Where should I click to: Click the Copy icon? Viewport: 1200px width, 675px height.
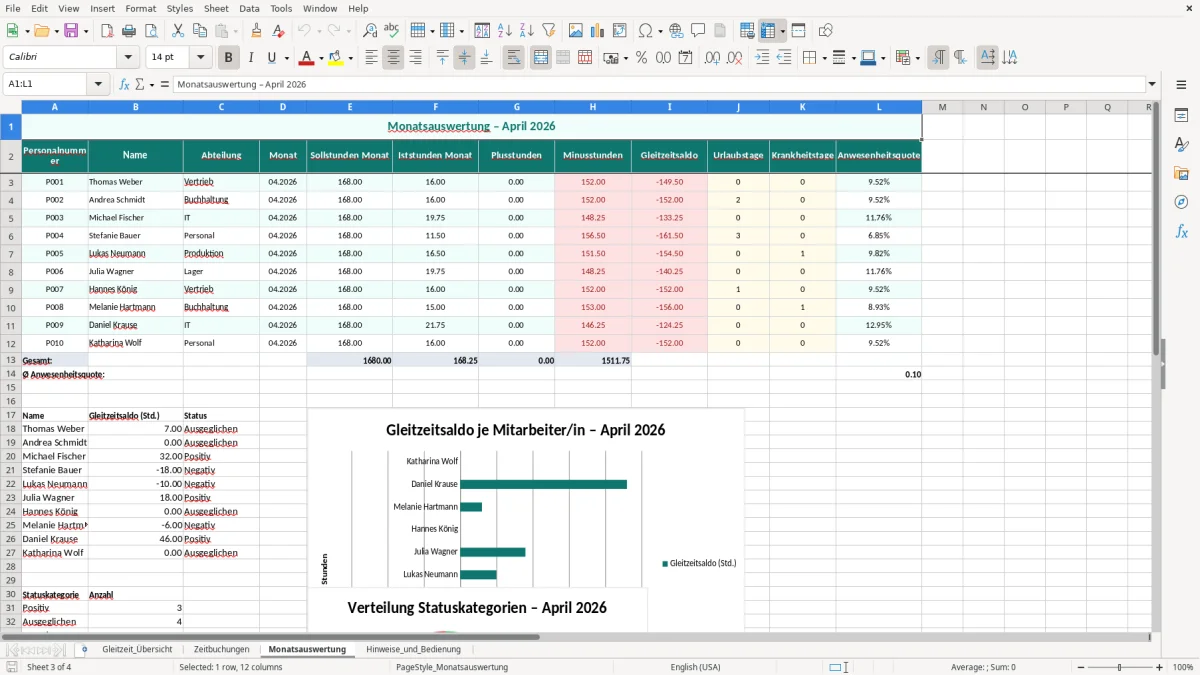[199, 31]
